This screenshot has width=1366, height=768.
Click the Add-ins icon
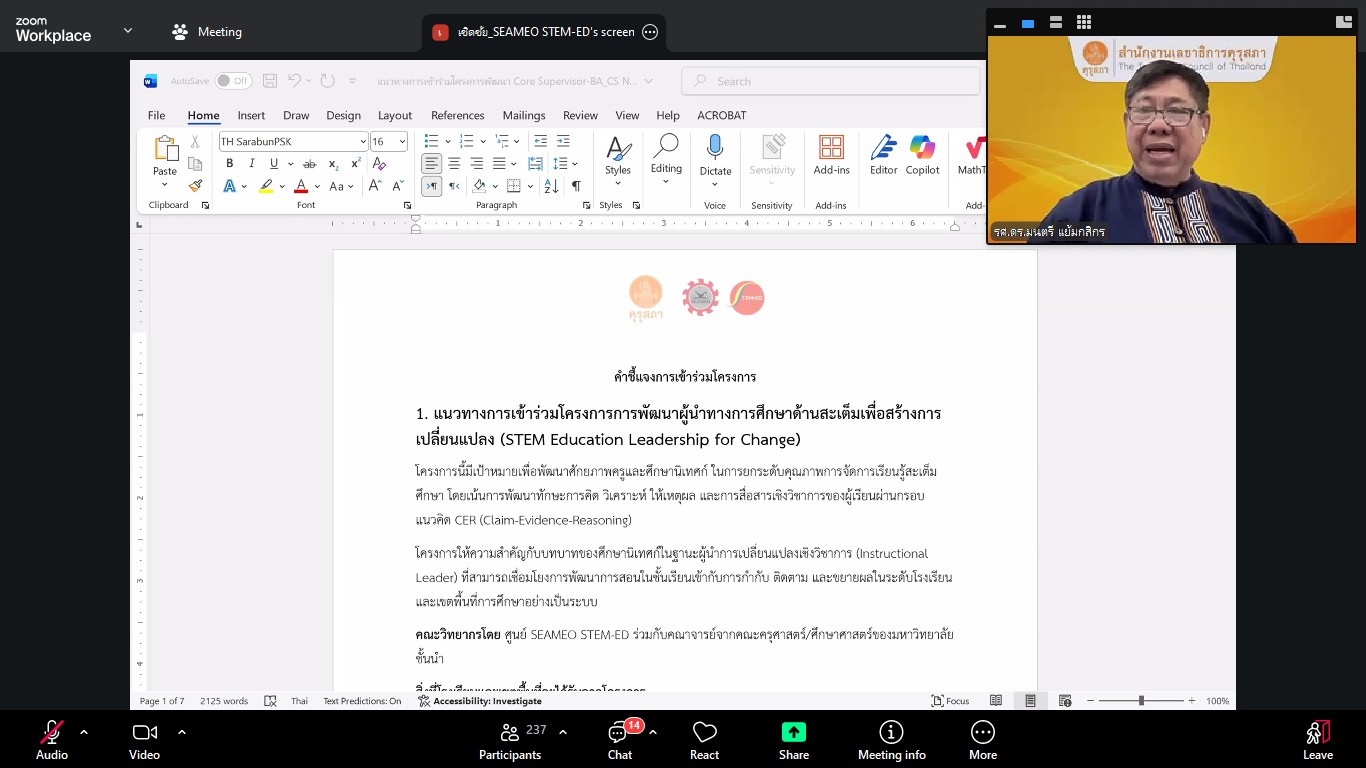coord(831,148)
